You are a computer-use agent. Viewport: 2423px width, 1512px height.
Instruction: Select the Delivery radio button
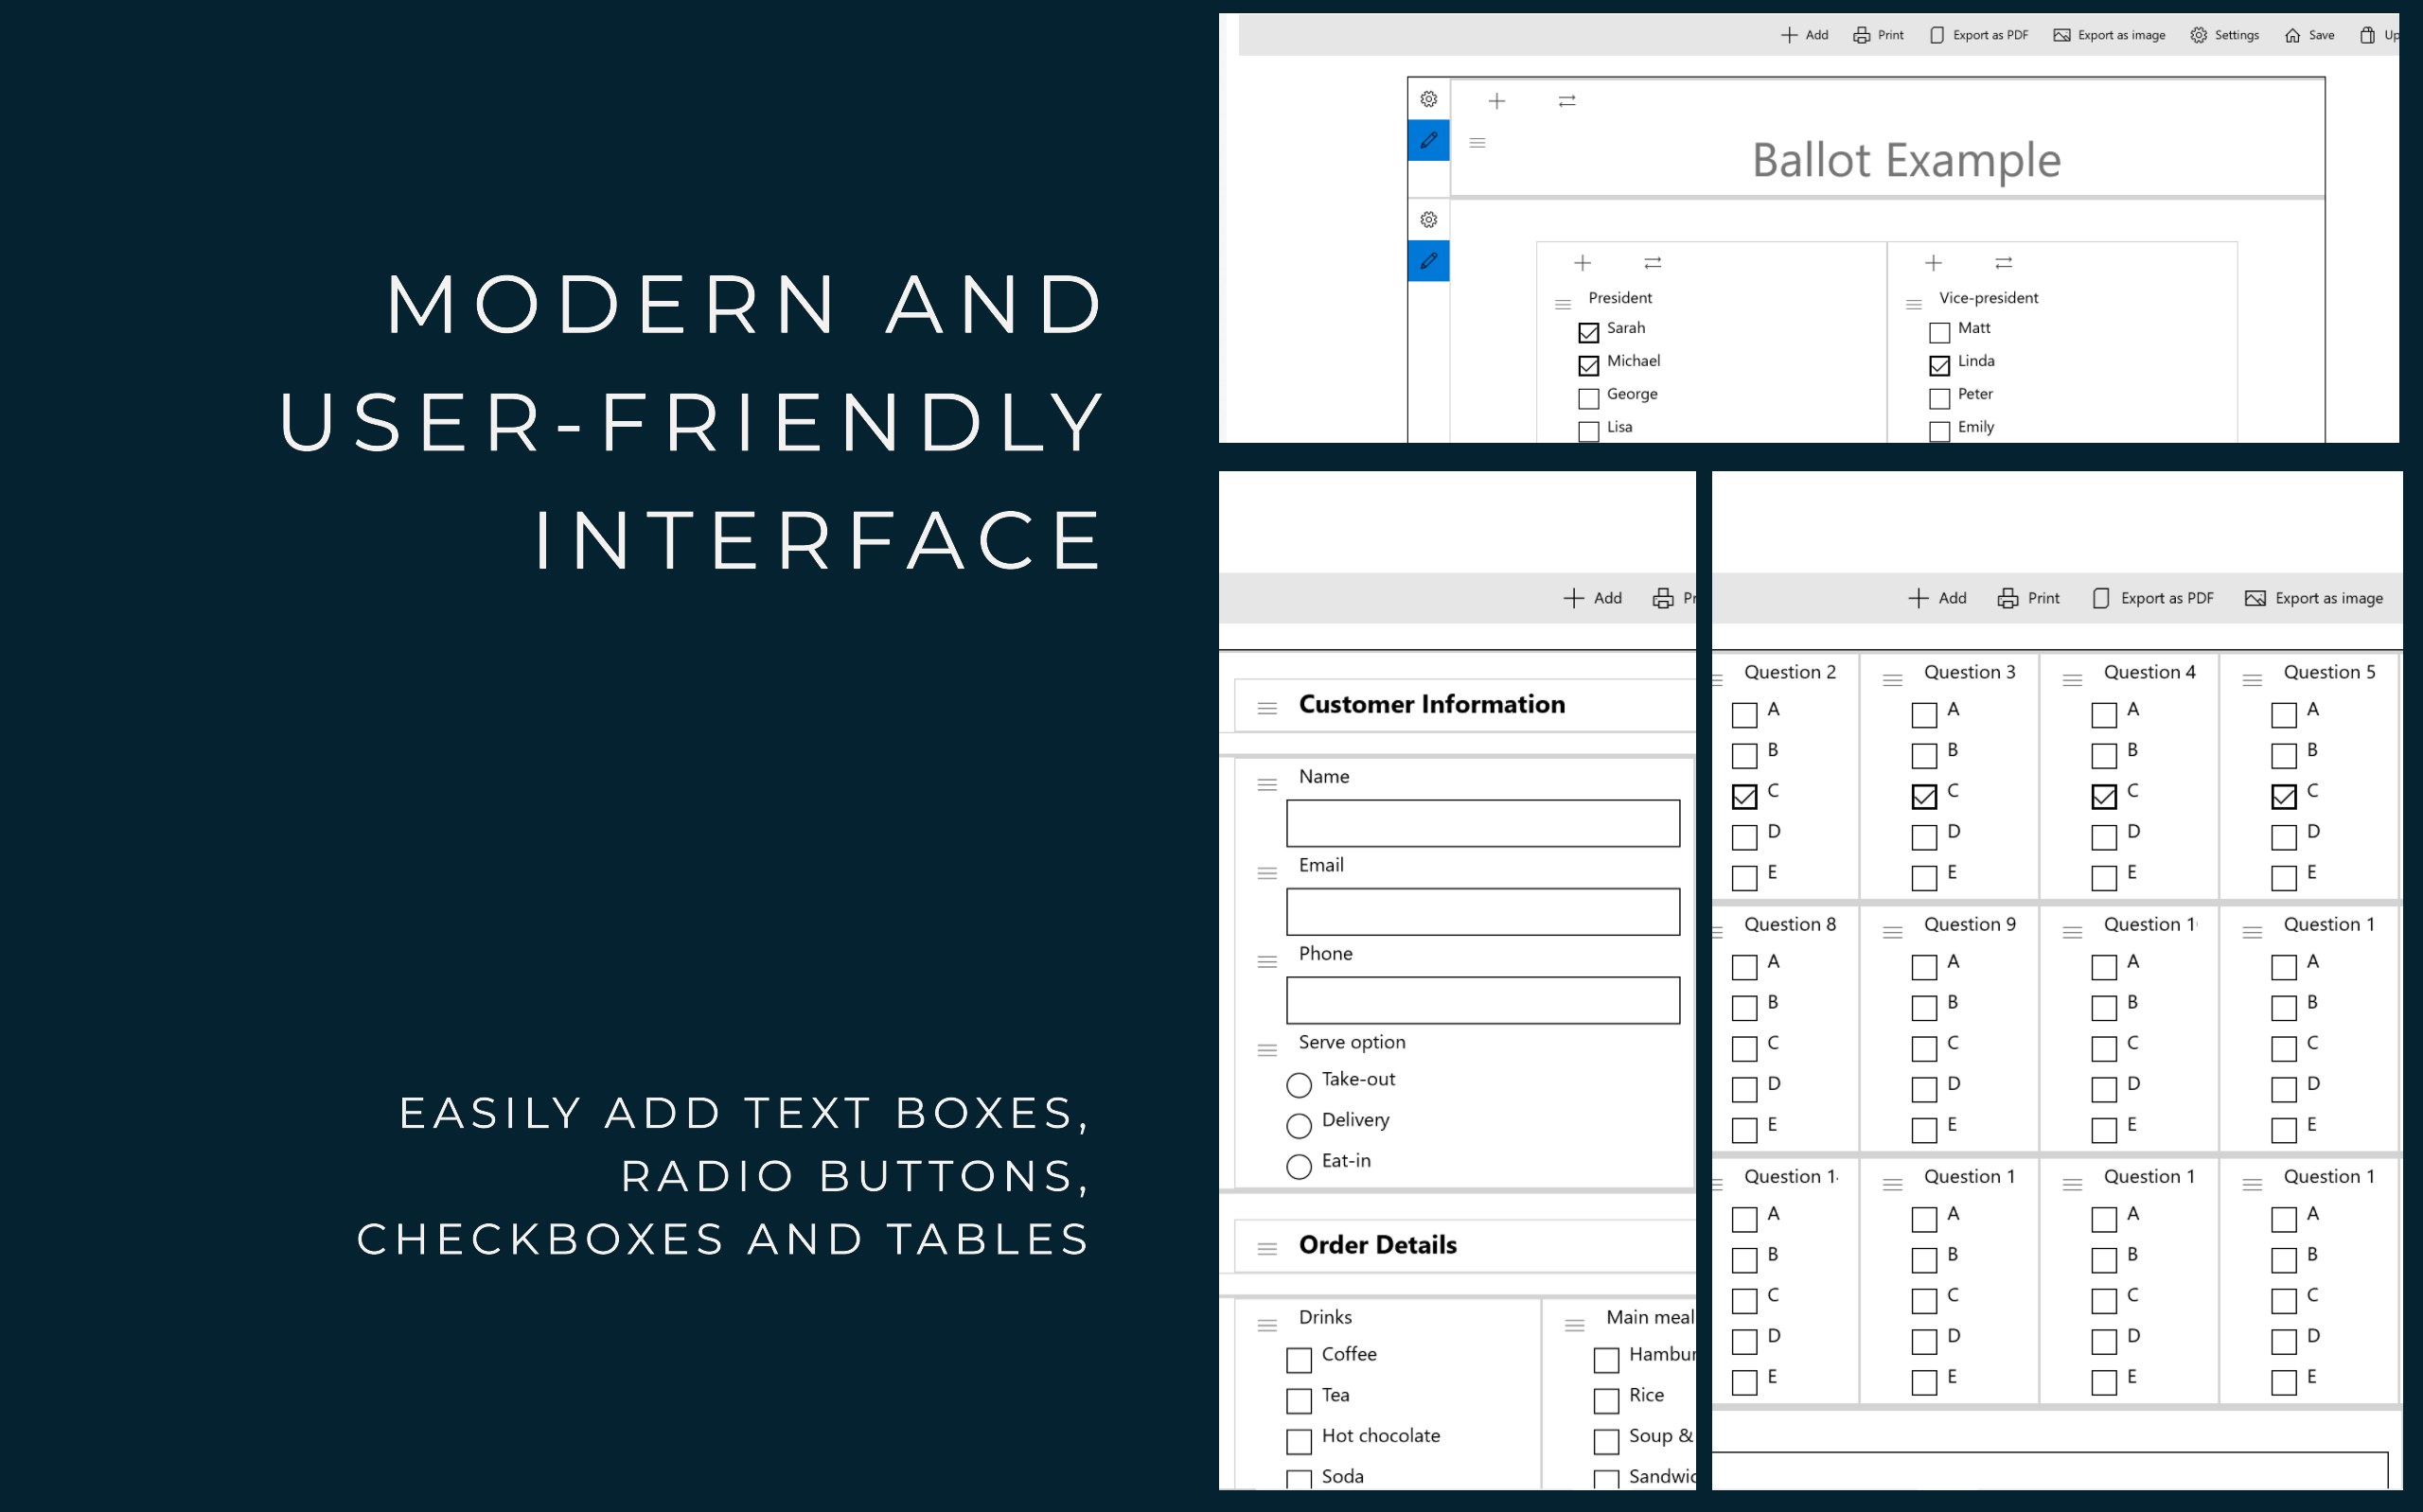[1298, 1126]
